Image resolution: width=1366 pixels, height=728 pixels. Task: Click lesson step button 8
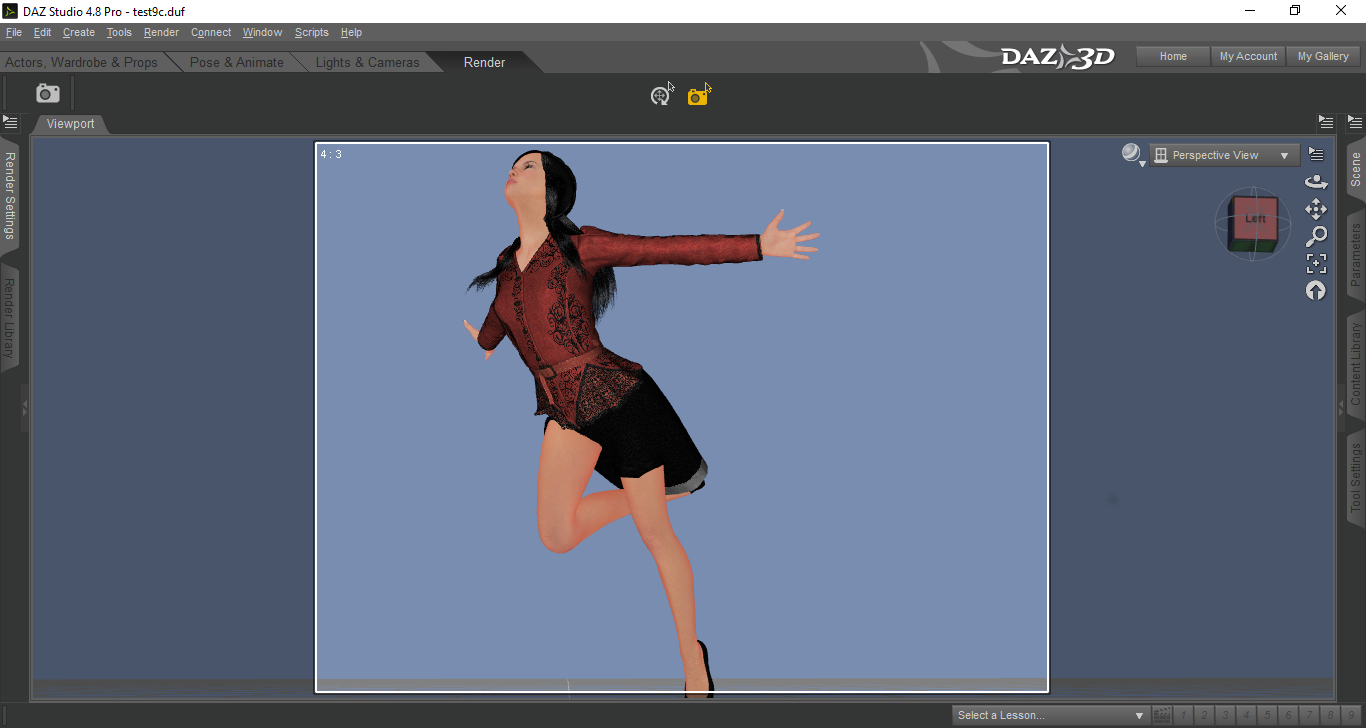(x=1332, y=715)
